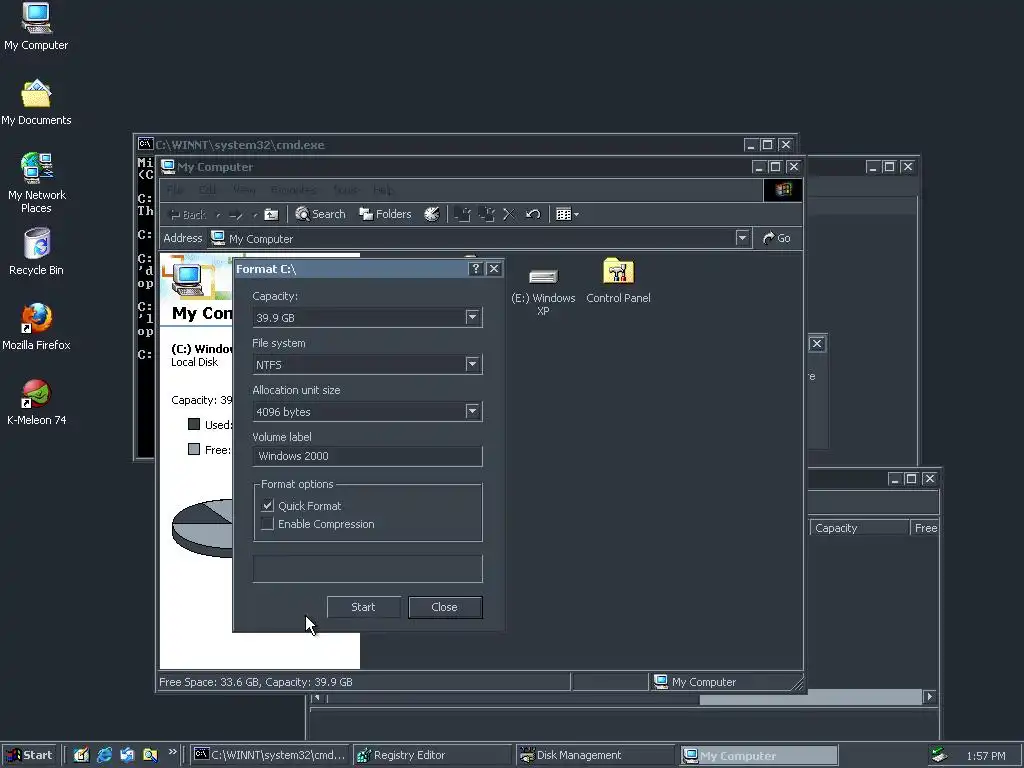Click the first Quick Launch icon after Start

click(x=81, y=755)
